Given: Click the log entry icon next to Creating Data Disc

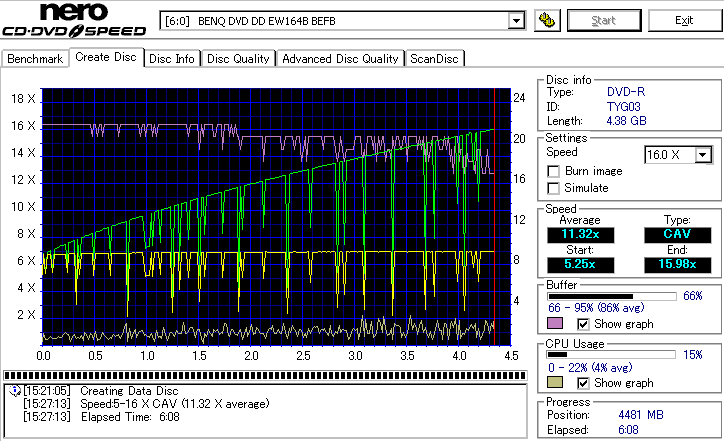Looking at the screenshot, I should tap(12, 390).
